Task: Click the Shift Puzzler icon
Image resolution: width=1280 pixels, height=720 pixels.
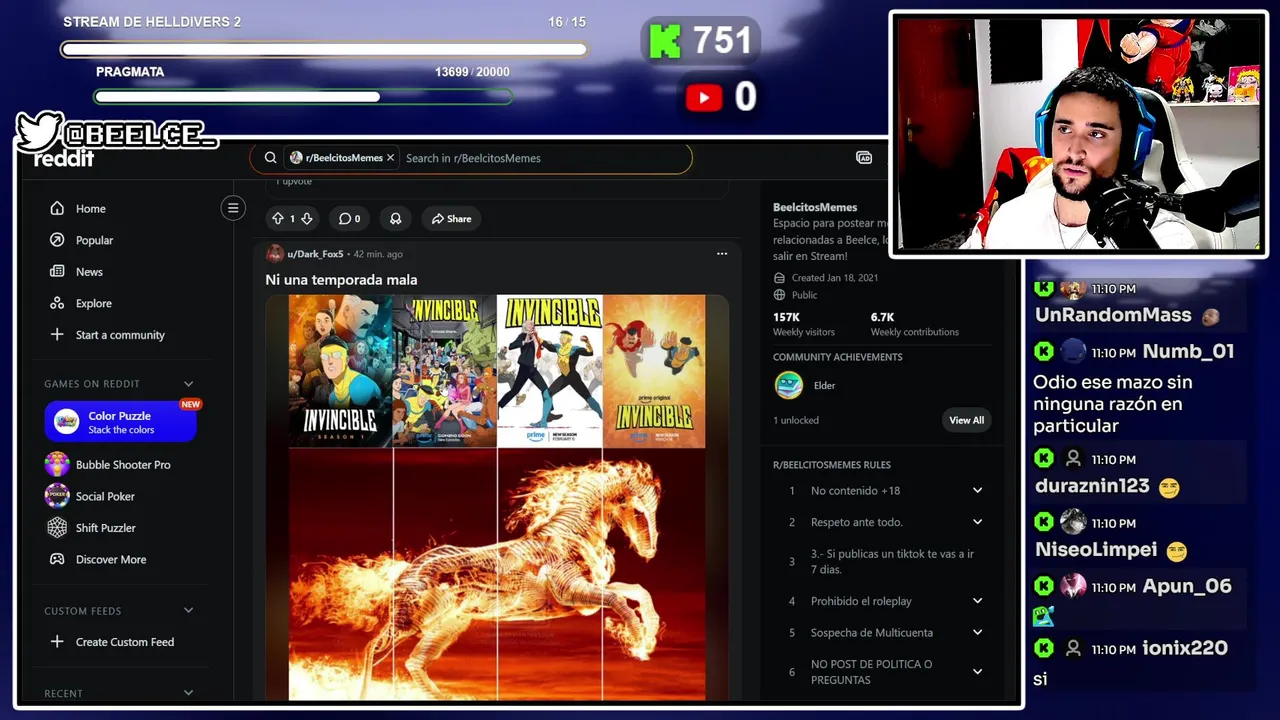Action: [57, 528]
